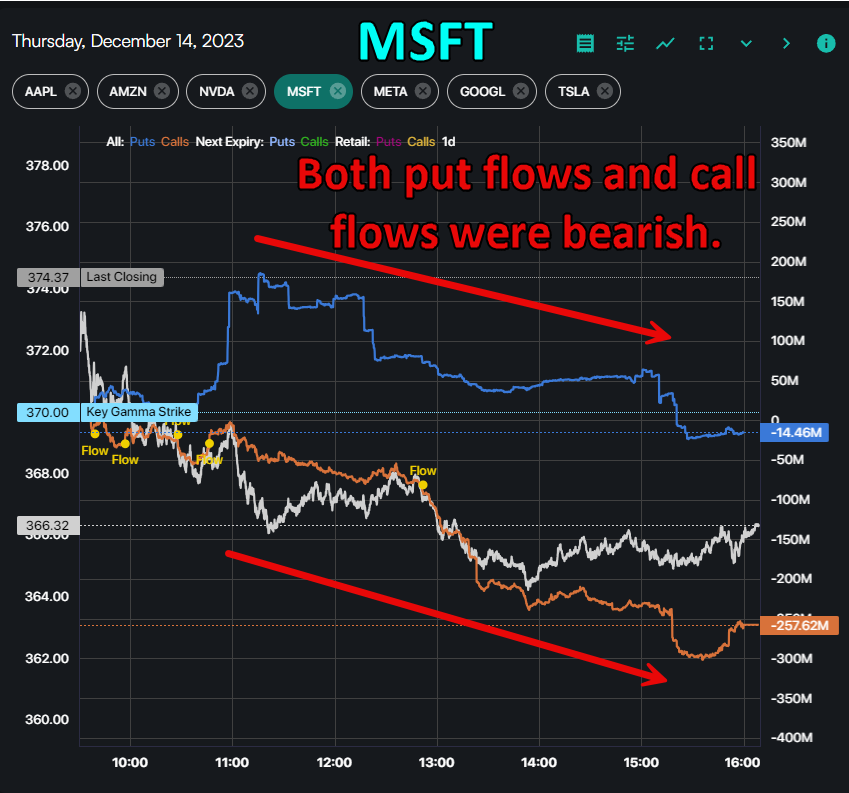Image resolution: width=849 pixels, height=793 pixels.
Task: Click the Last Closing label
Action: point(122,277)
